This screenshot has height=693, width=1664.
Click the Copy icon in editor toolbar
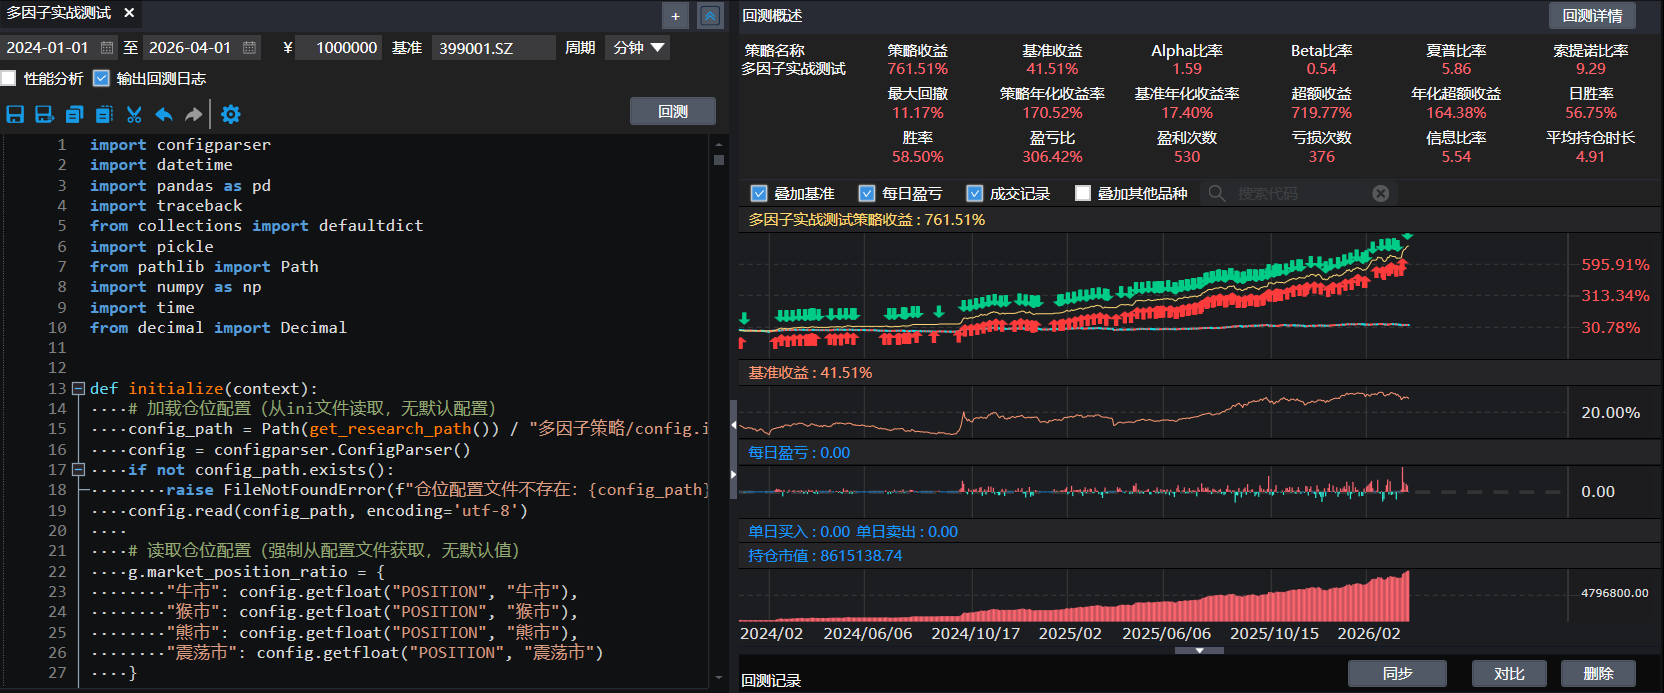[x=74, y=114]
